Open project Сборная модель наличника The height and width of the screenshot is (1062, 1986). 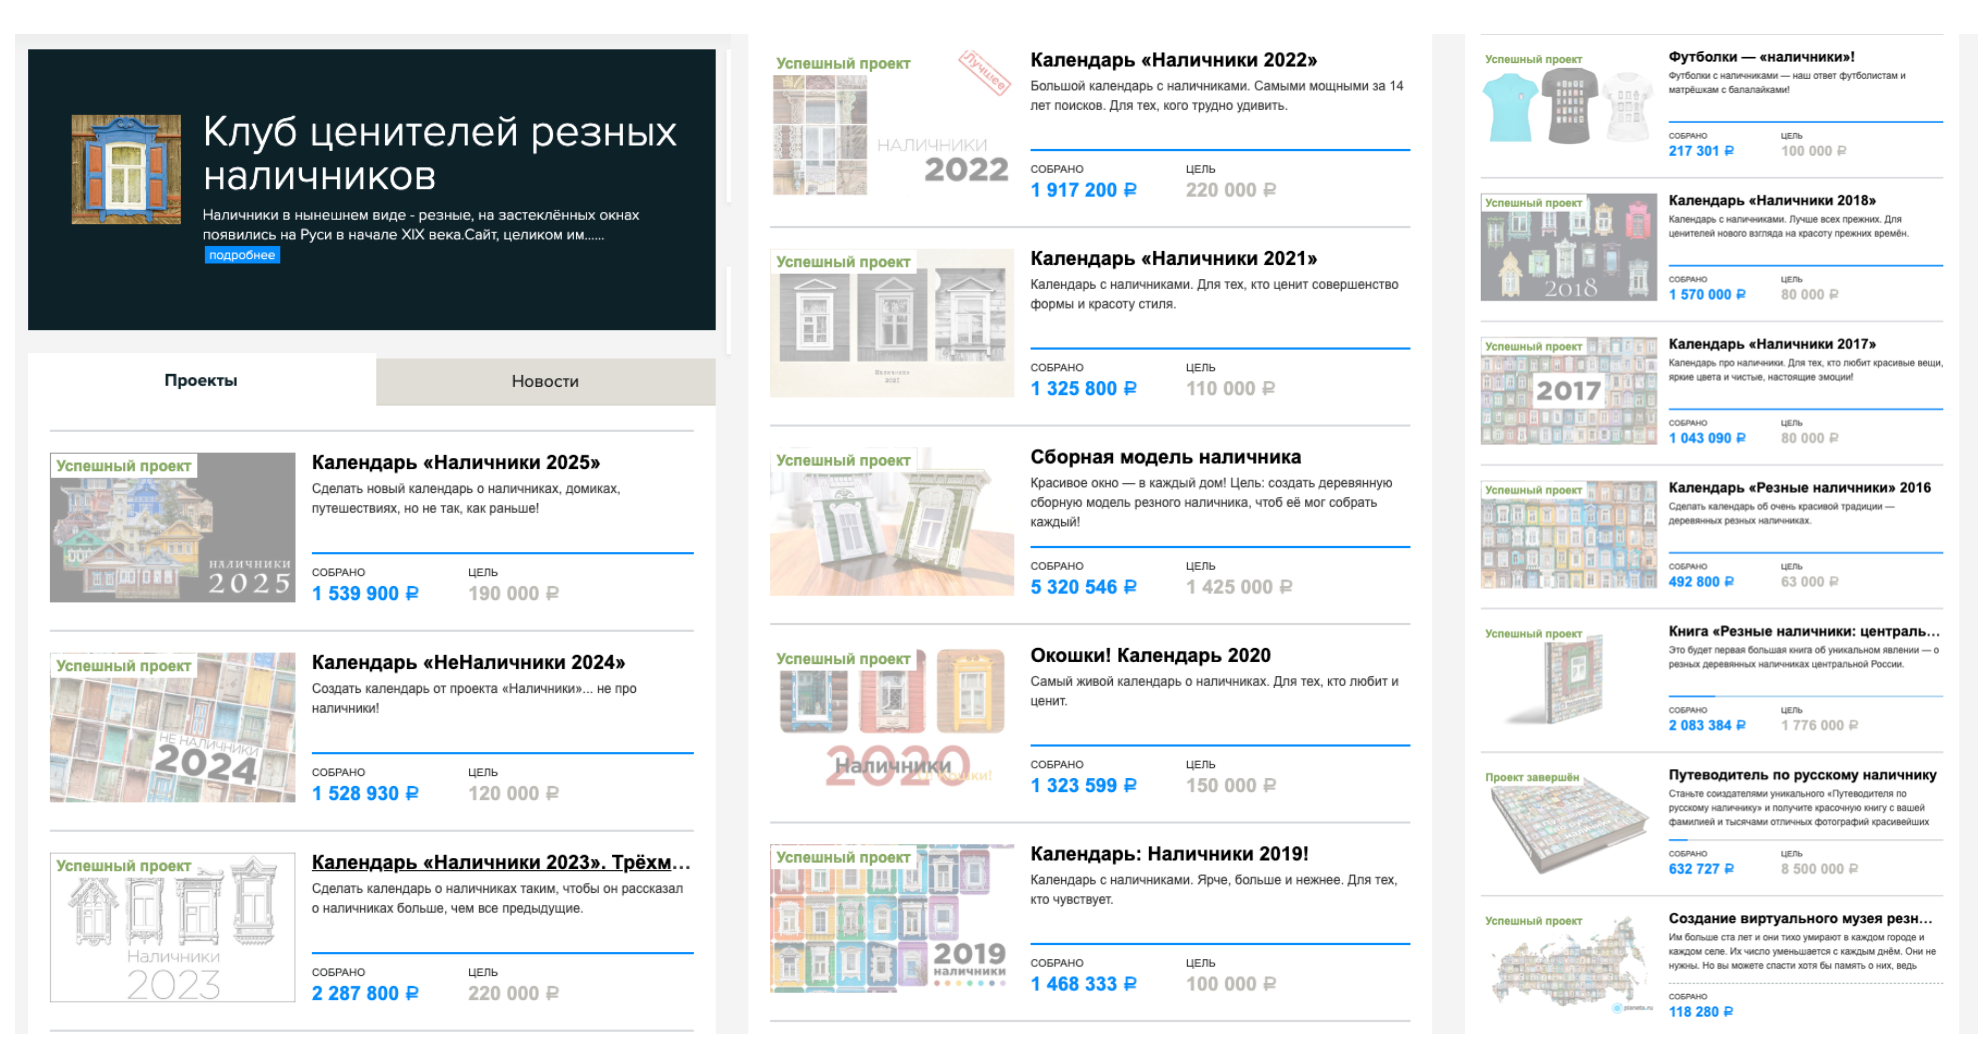tap(1166, 457)
